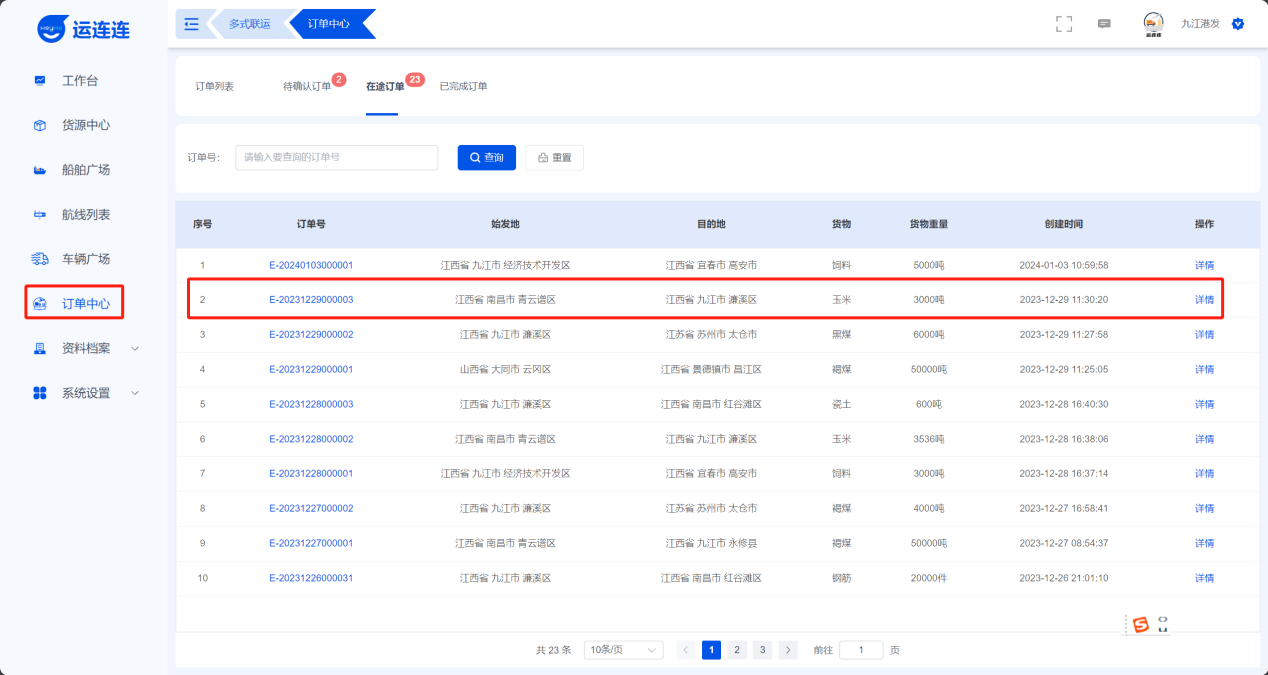
Task: Go to page 2 in pagination
Action: (737, 650)
